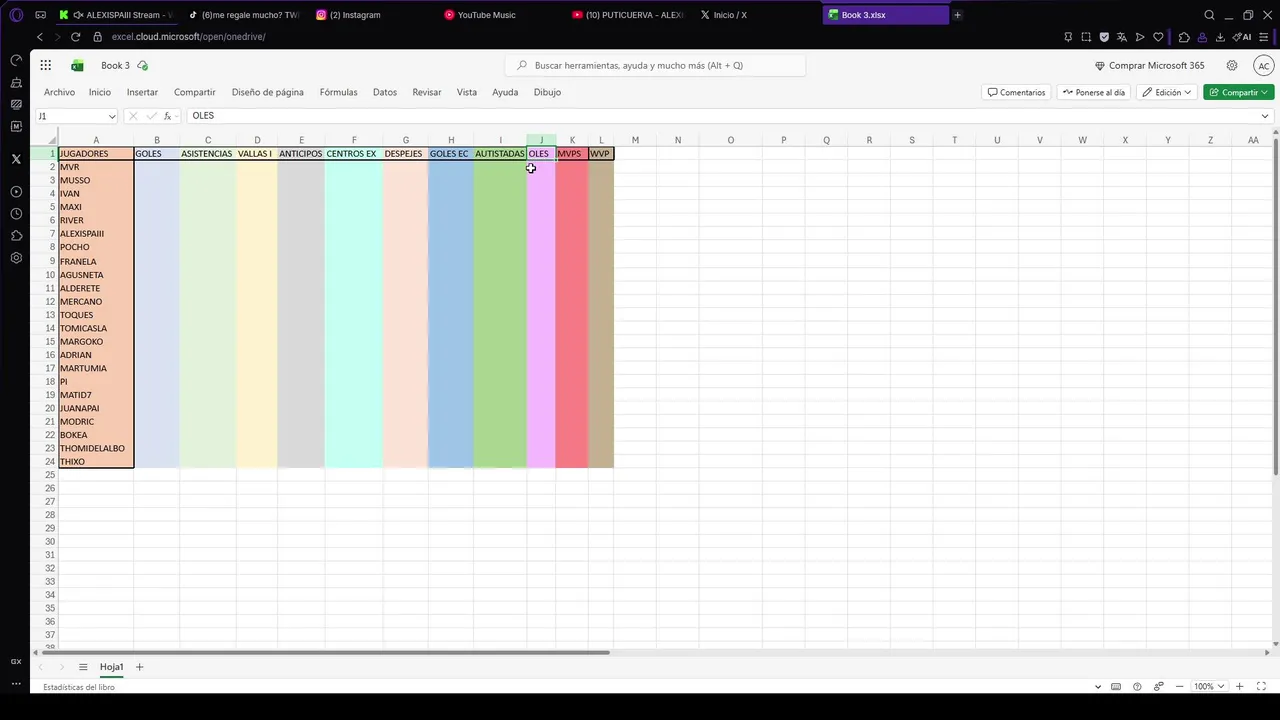Screen dimensions: 1280x720
Task: Click the green Excel logo icon
Action: point(77,65)
